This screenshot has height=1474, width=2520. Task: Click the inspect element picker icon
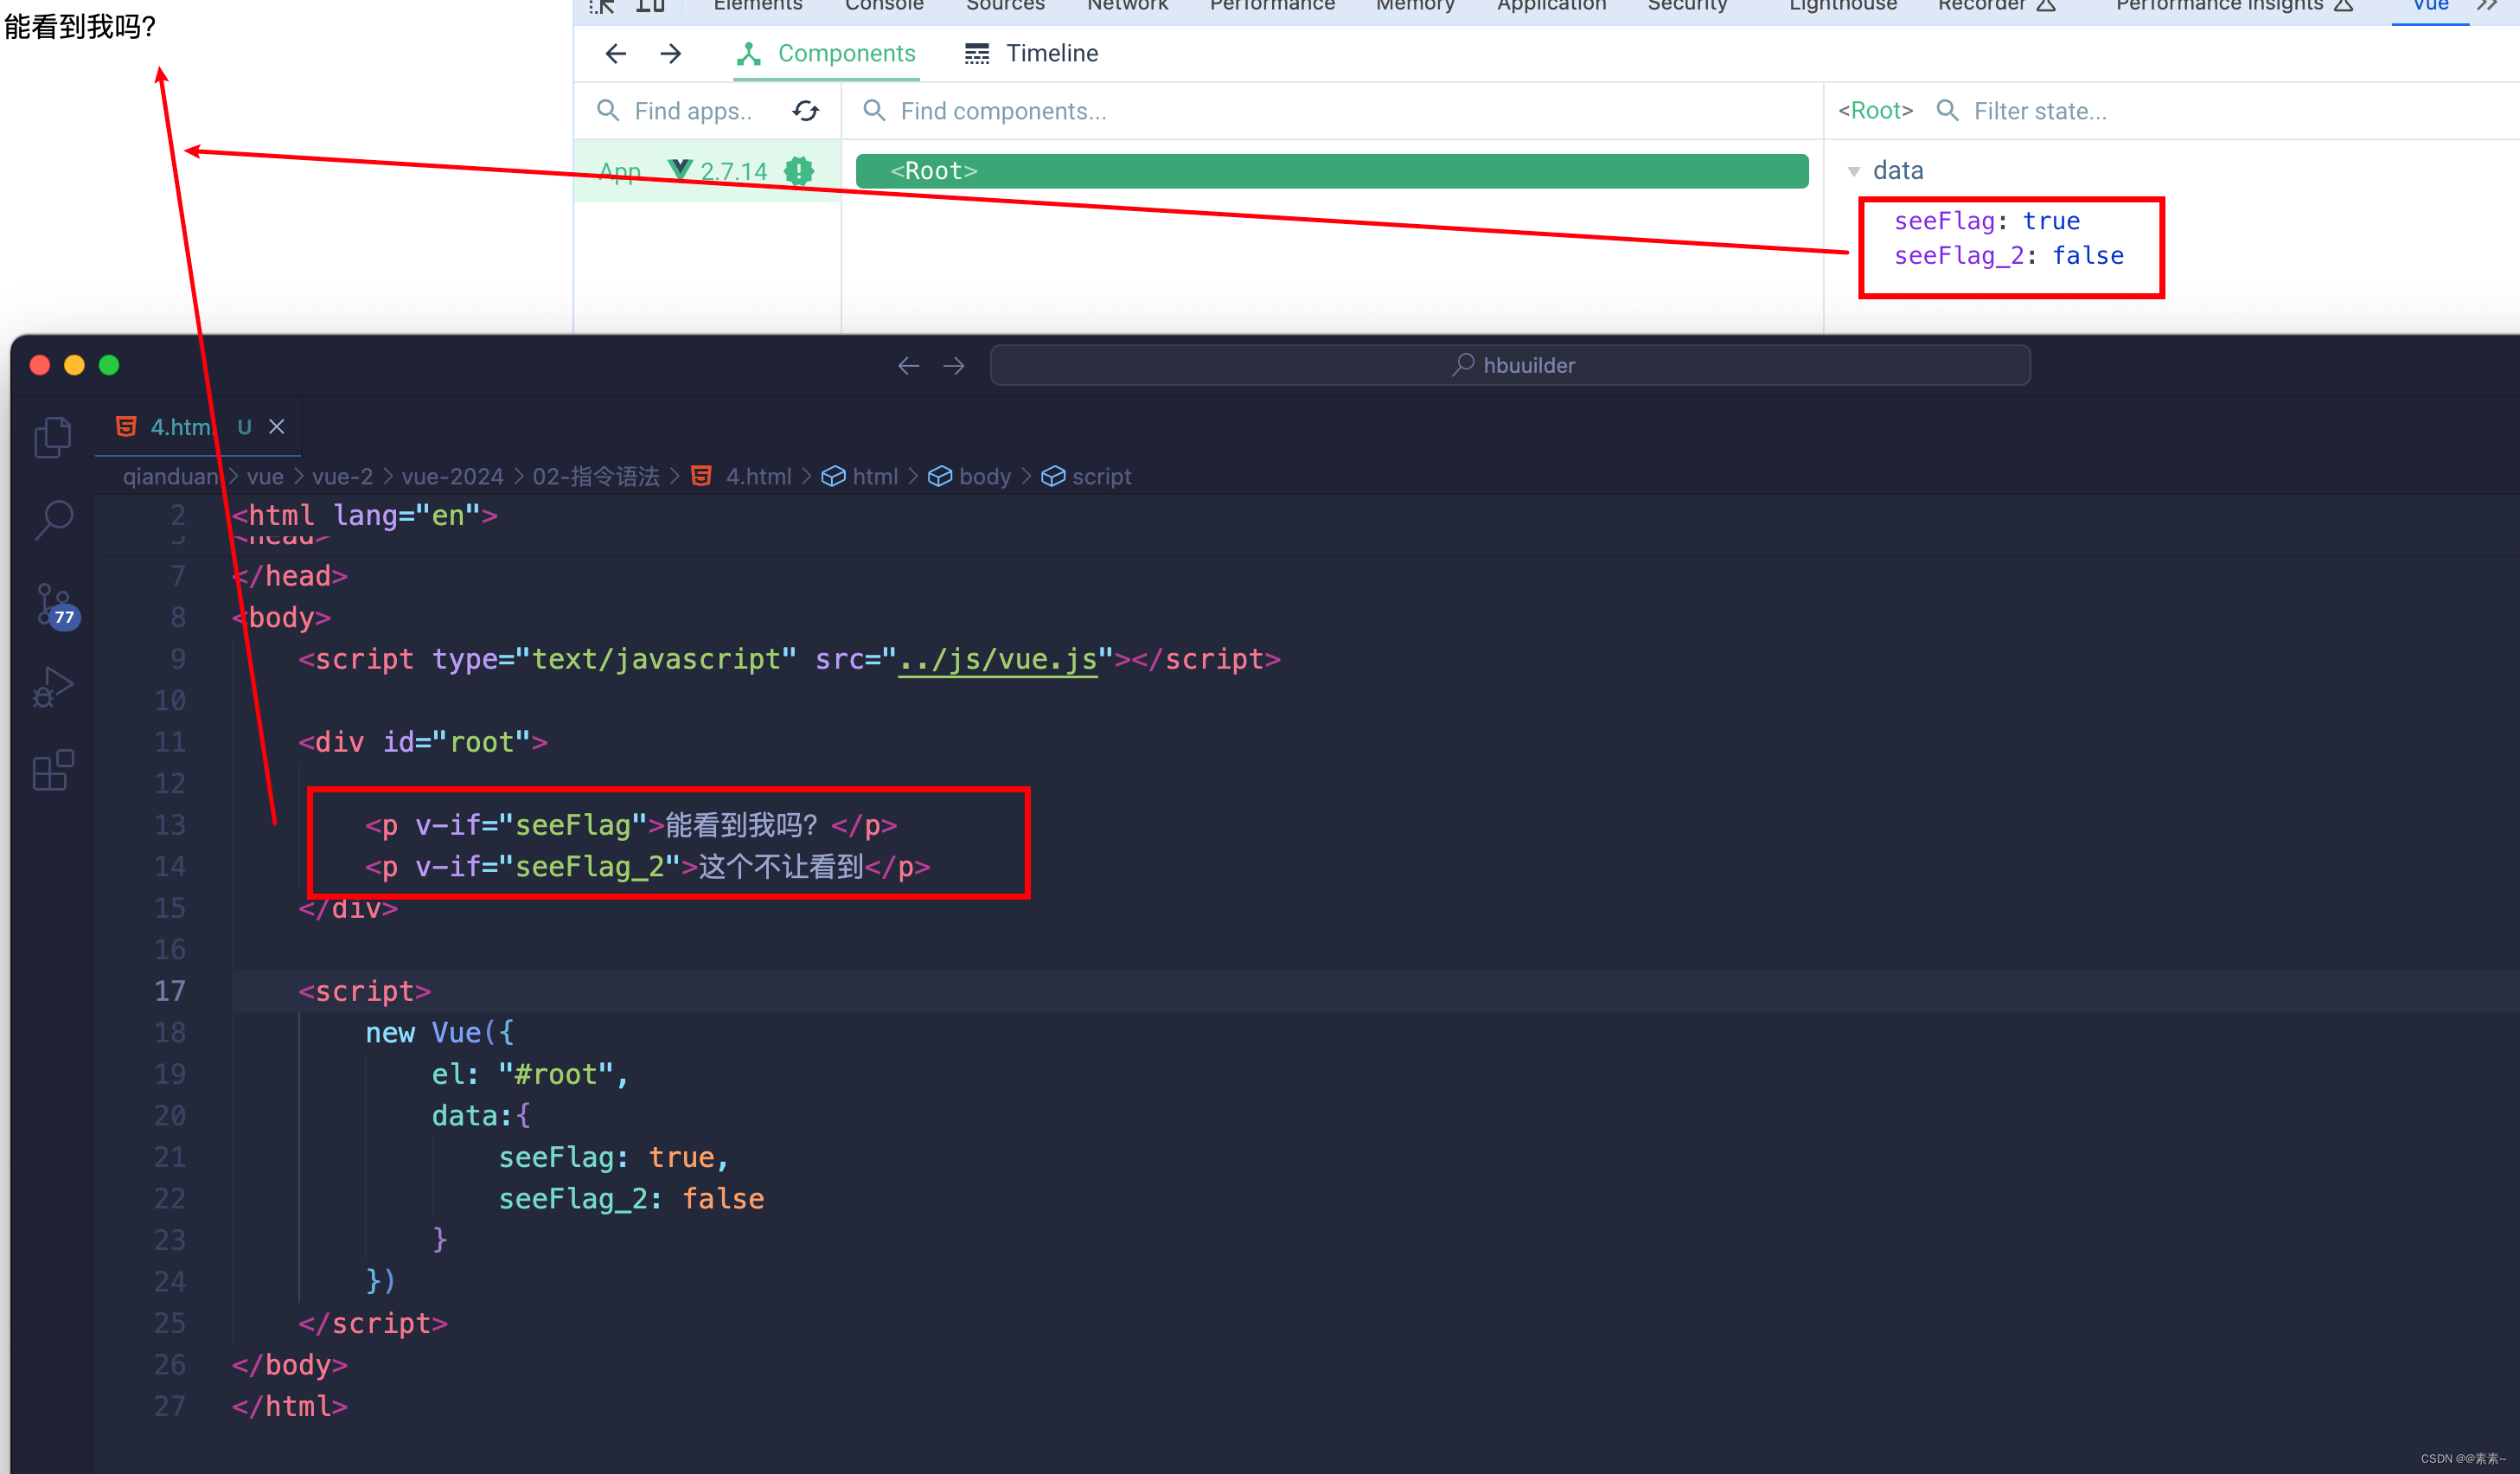click(601, 5)
